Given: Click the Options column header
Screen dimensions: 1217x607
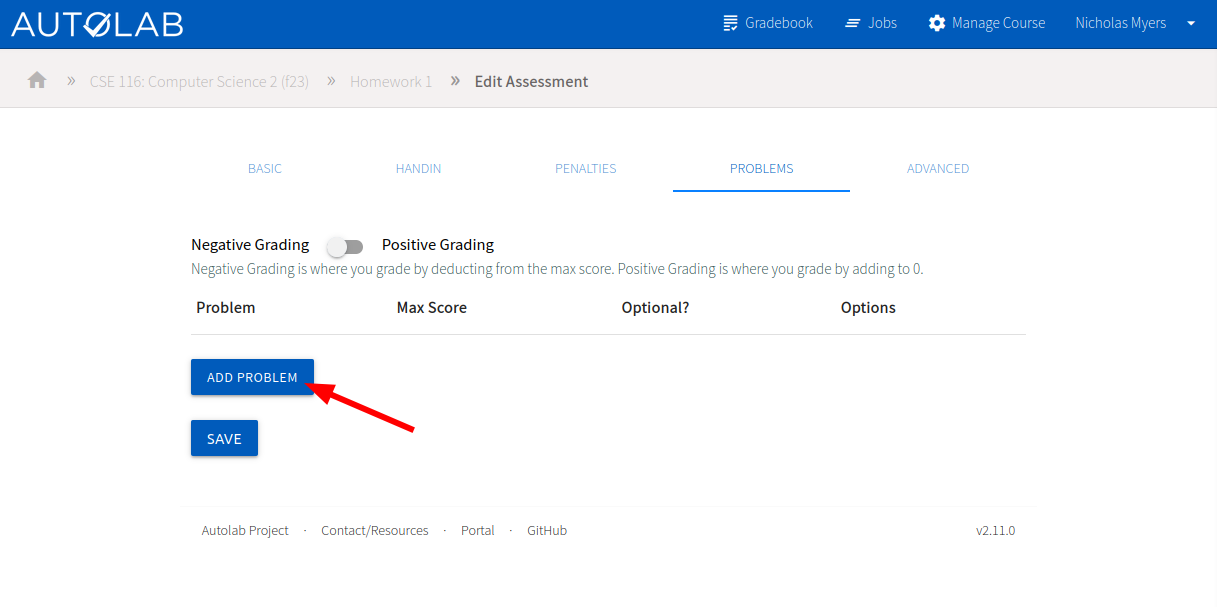Looking at the screenshot, I should point(868,307).
